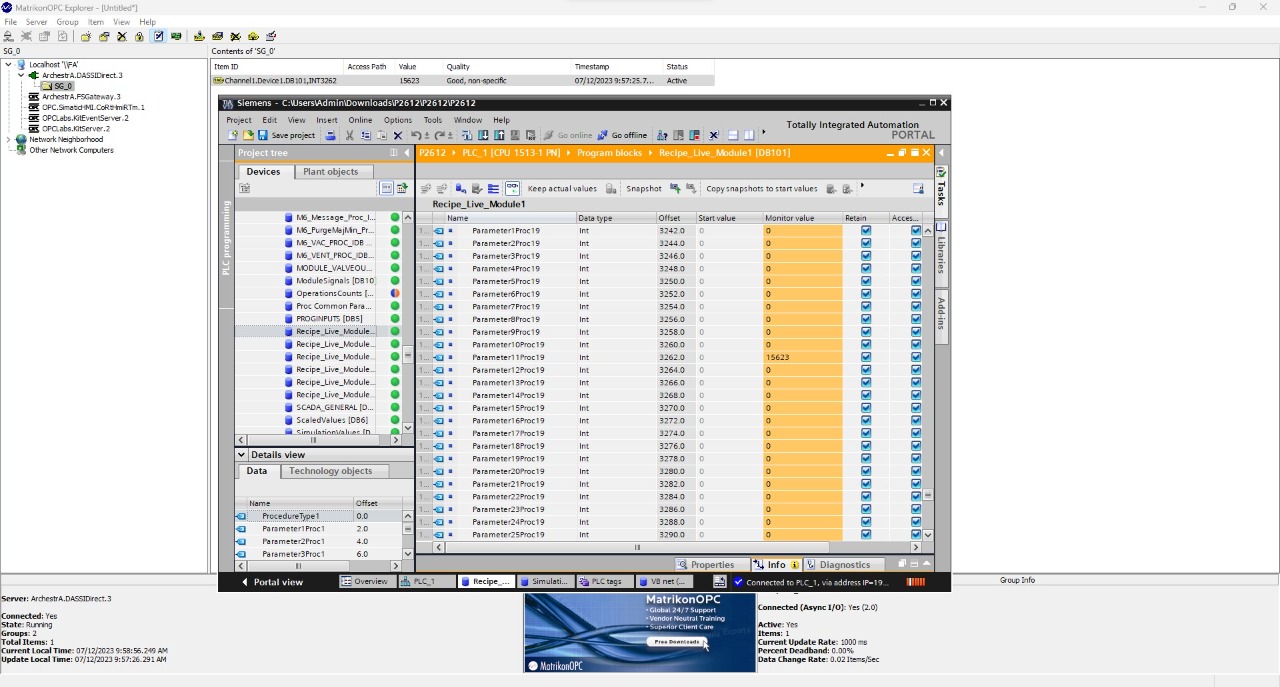Click the Tasks side panel expand arrow
1280x687 pixels.
[x=941, y=153]
